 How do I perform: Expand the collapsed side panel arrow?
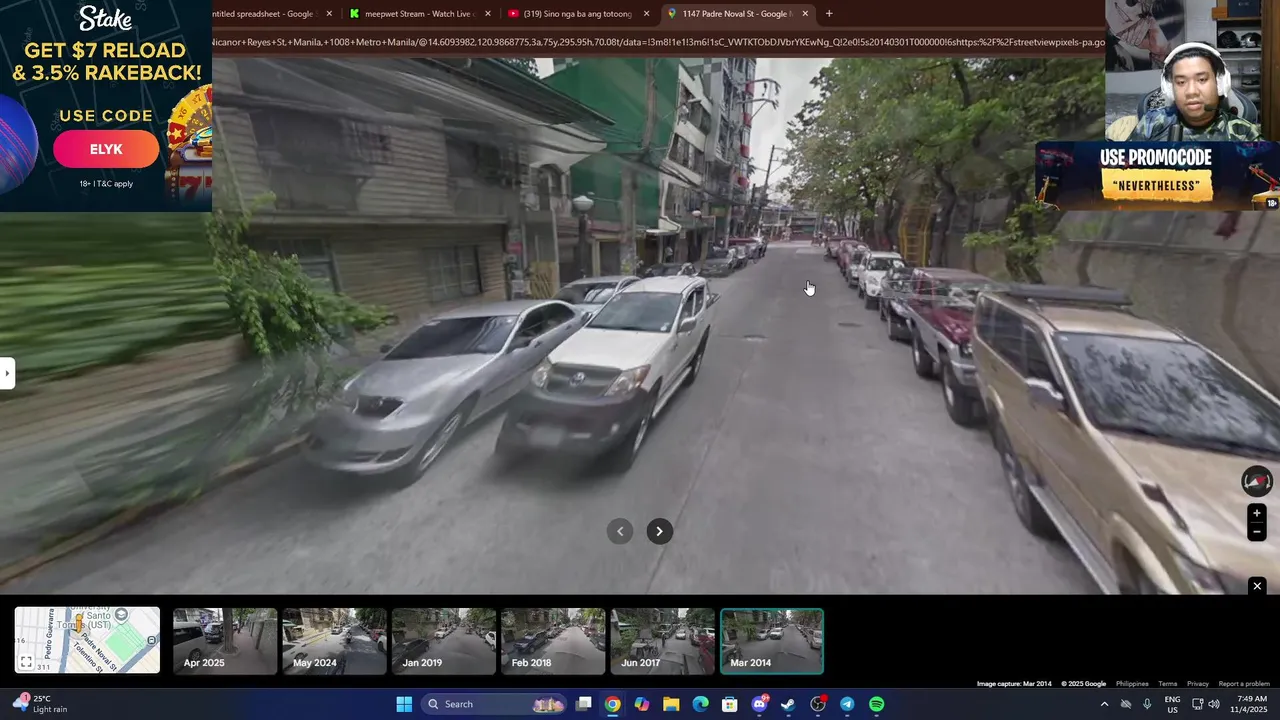tap(7, 373)
